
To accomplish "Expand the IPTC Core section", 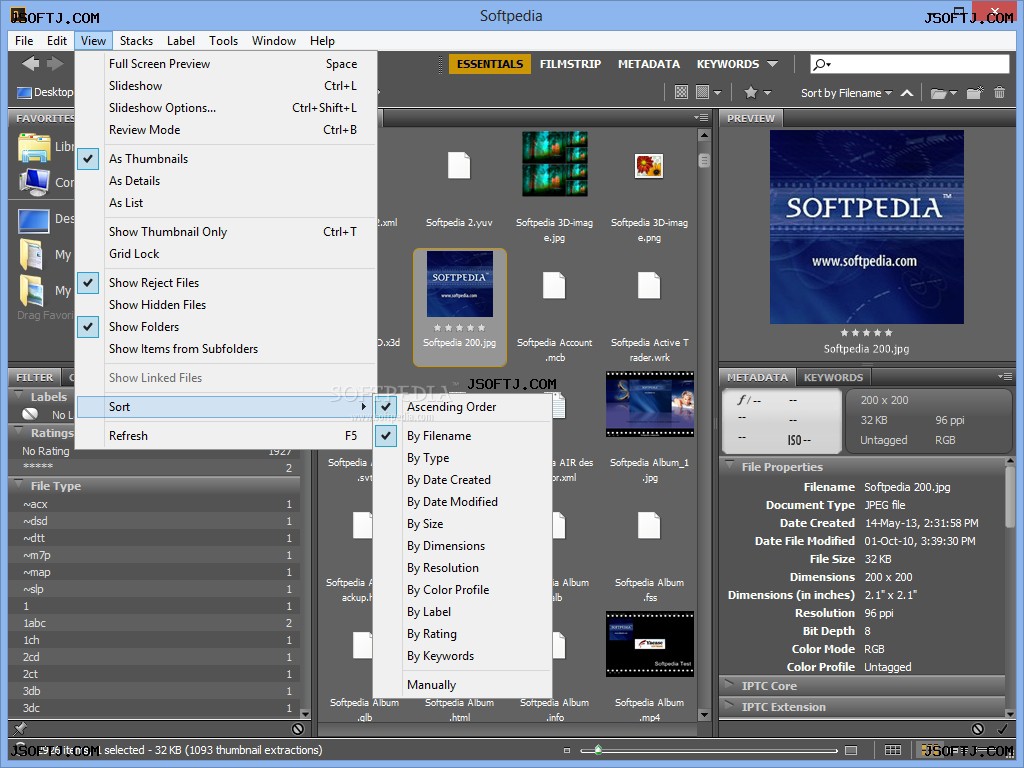I will click(729, 685).
